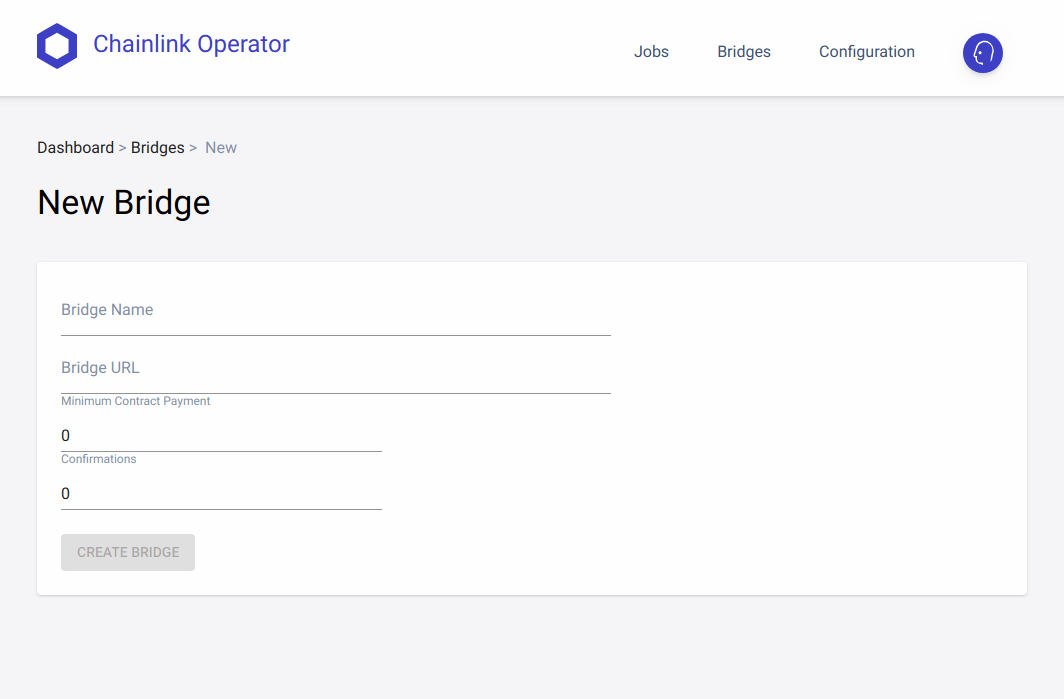Click into the Bridge URL field
The height and width of the screenshot is (699, 1064).
[x=335, y=370]
